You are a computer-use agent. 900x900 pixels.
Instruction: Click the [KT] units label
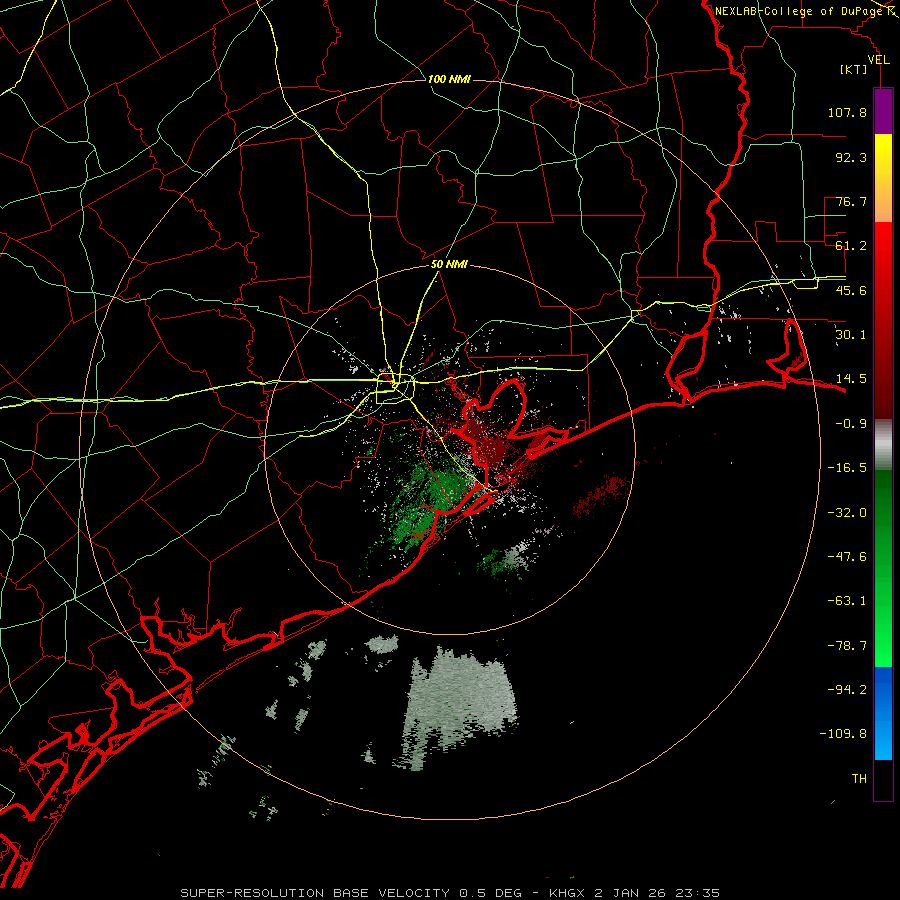click(854, 69)
